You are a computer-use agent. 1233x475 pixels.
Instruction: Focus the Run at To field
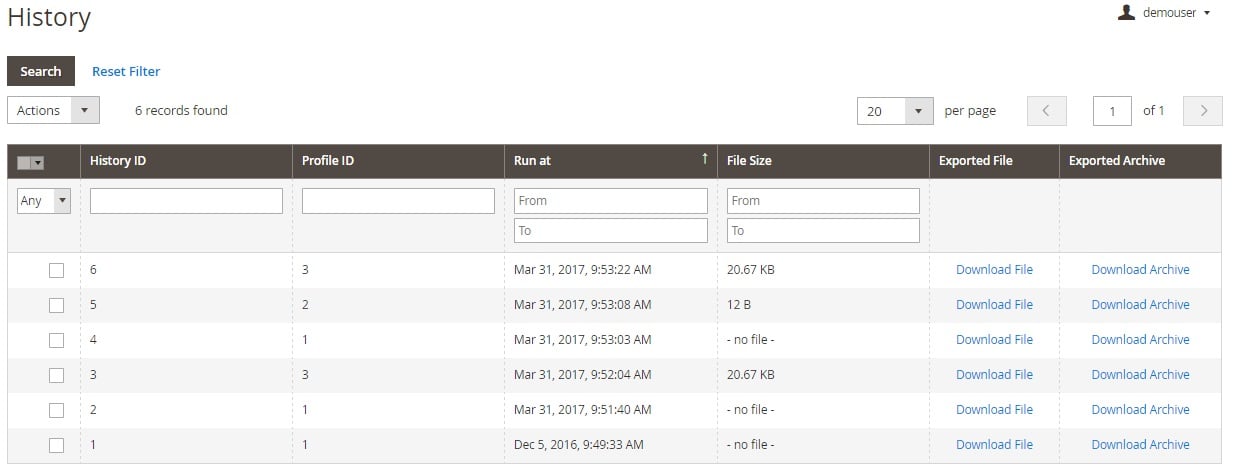611,230
